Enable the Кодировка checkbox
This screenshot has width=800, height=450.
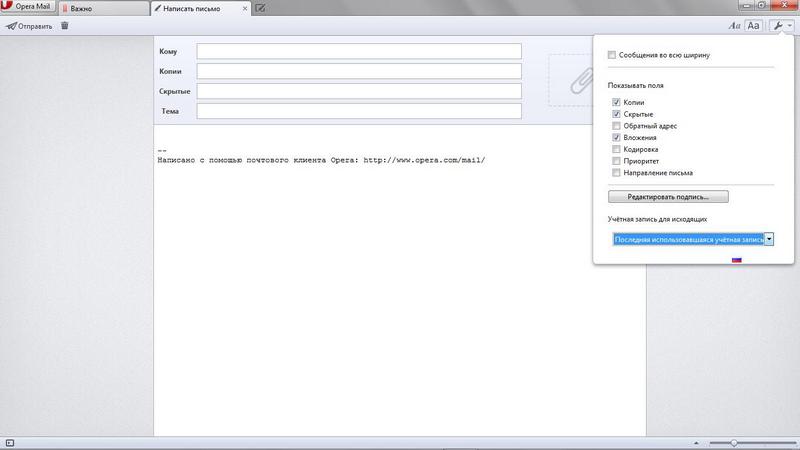(x=616, y=149)
